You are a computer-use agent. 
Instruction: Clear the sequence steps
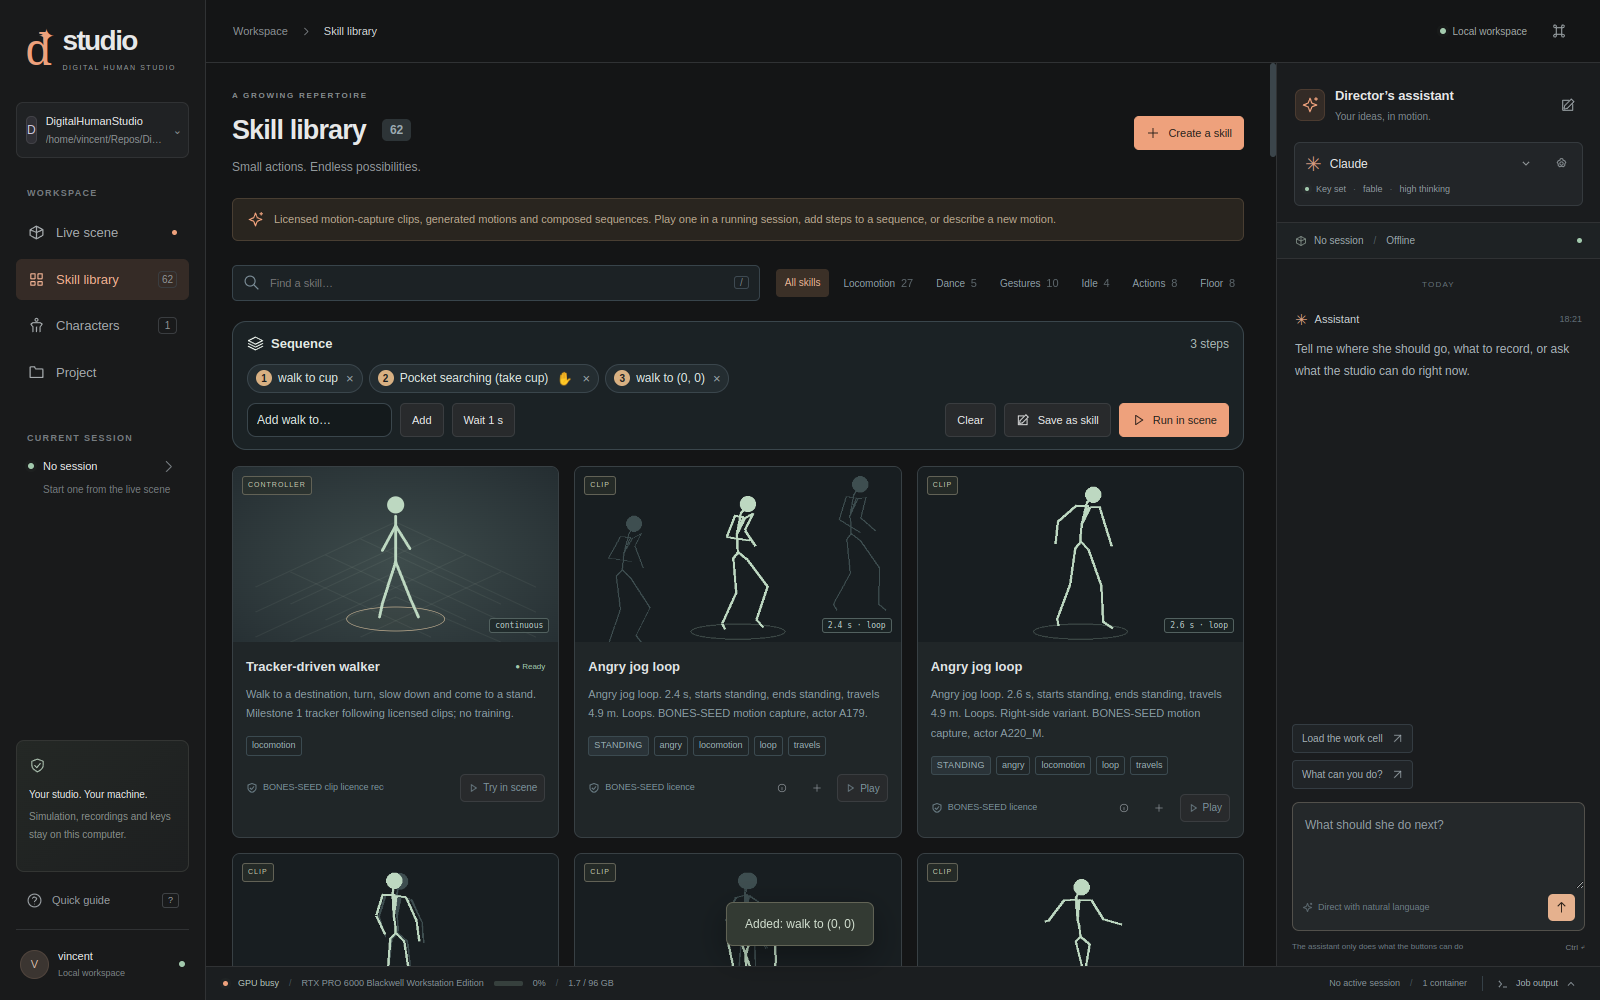click(x=970, y=420)
